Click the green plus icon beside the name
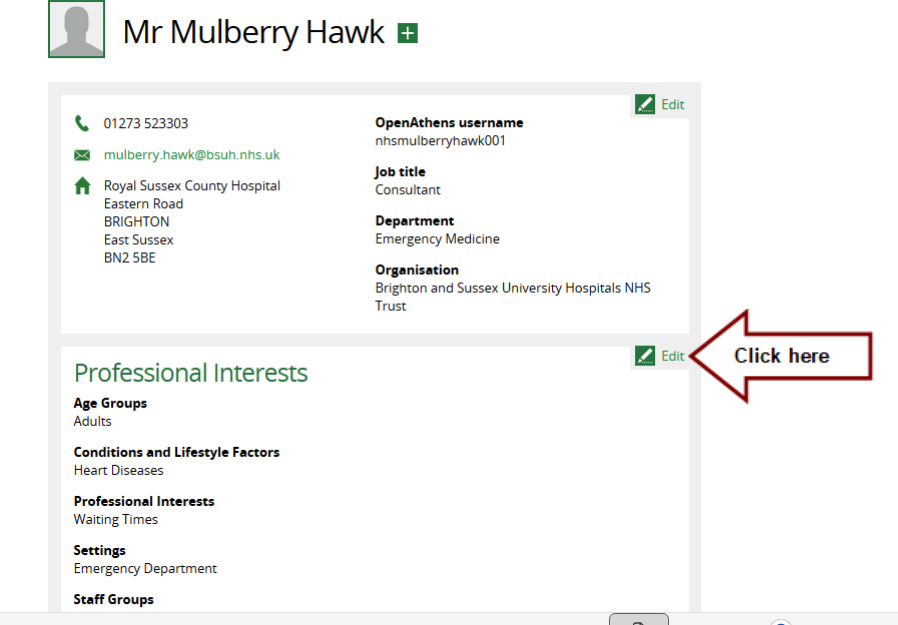The image size is (898, 625). coord(407,34)
